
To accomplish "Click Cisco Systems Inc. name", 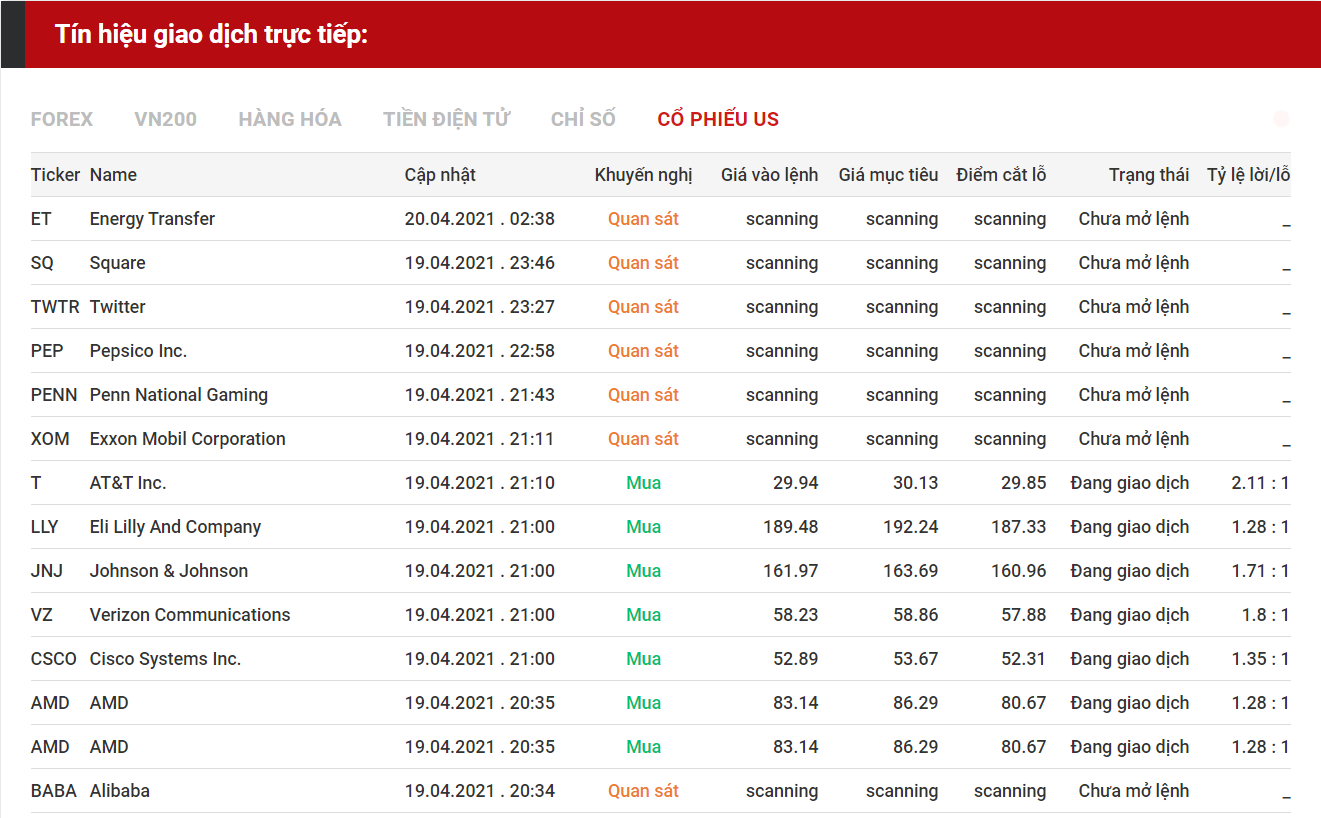I will (165, 659).
